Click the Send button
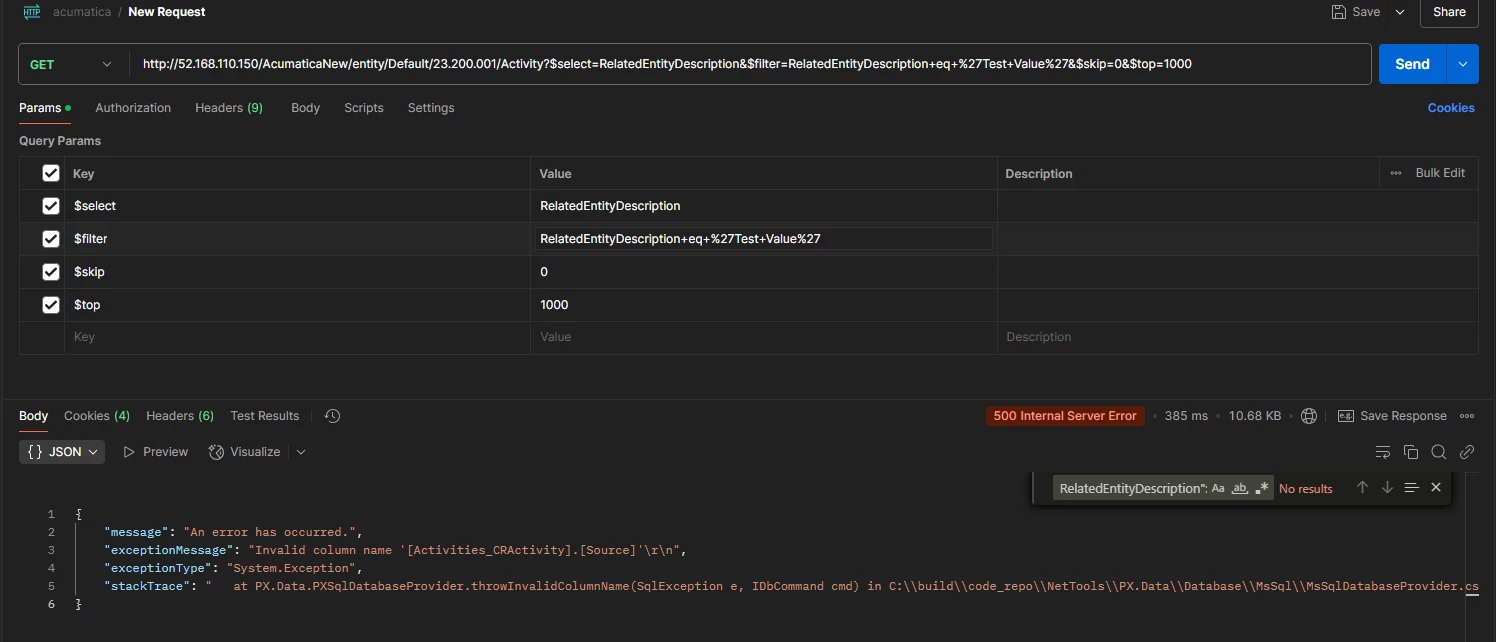 (1412, 63)
